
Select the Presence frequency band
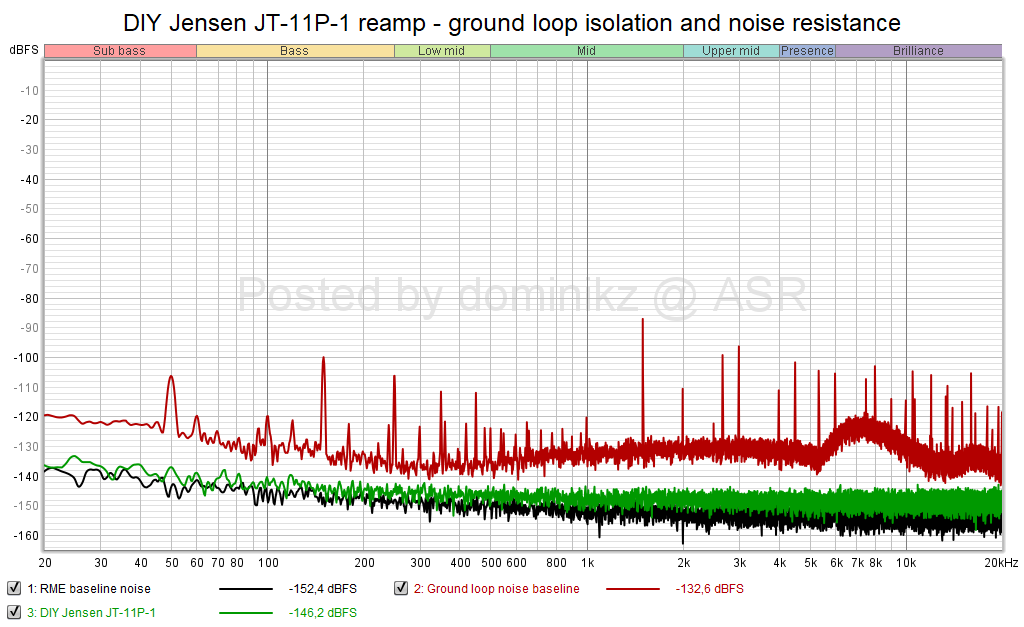click(807, 51)
